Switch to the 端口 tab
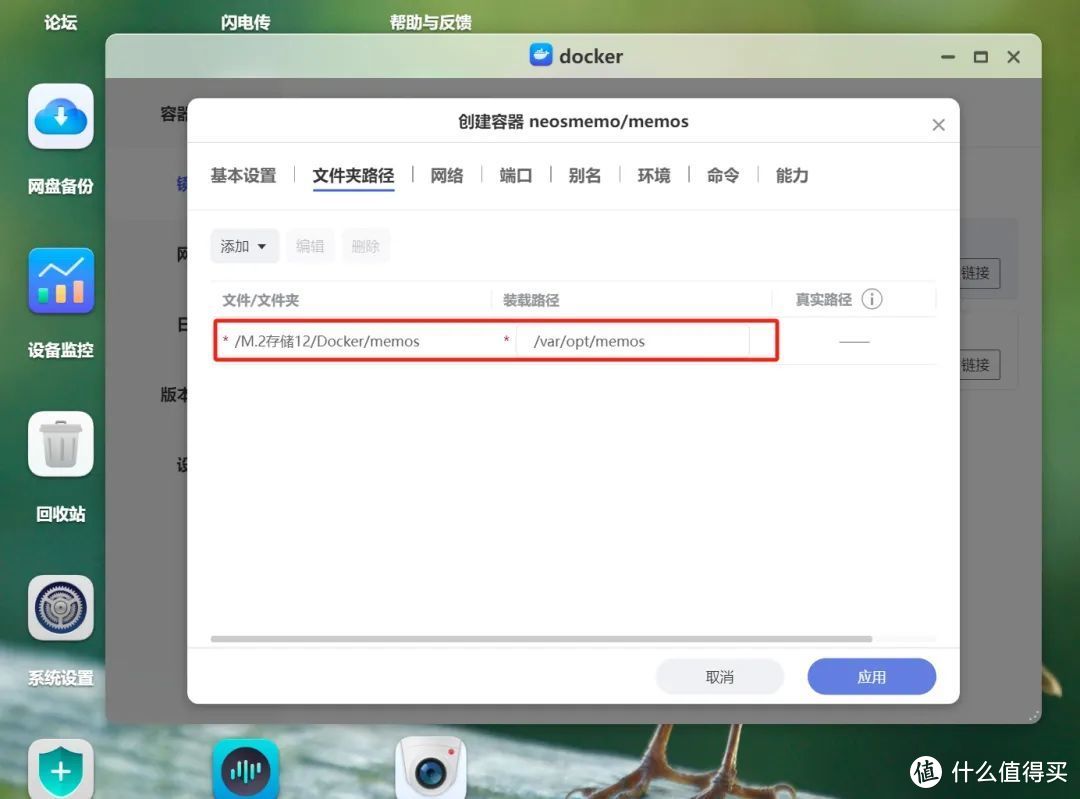The image size is (1080, 799). 515,175
